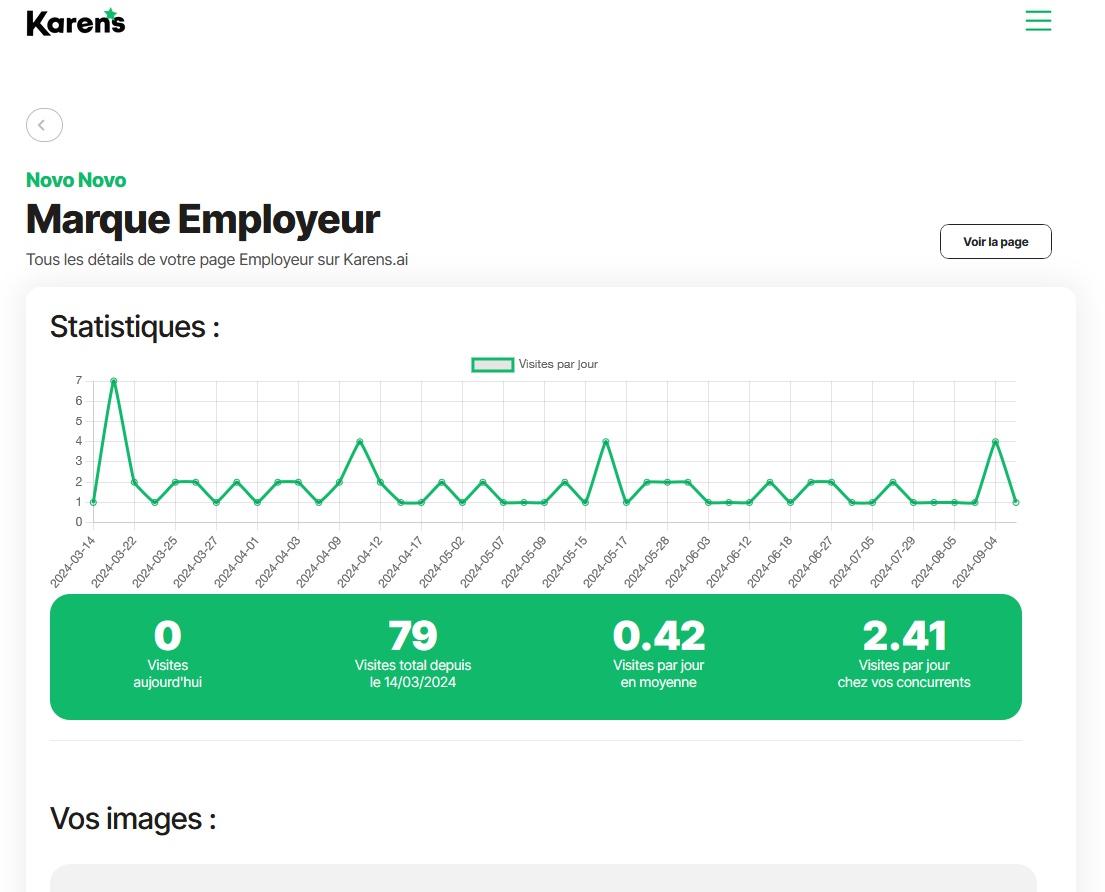Image resolution: width=1105 pixels, height=892 pixels.
Task: Click the 0.42 average visits figure
Action: (x=658, y=636)
